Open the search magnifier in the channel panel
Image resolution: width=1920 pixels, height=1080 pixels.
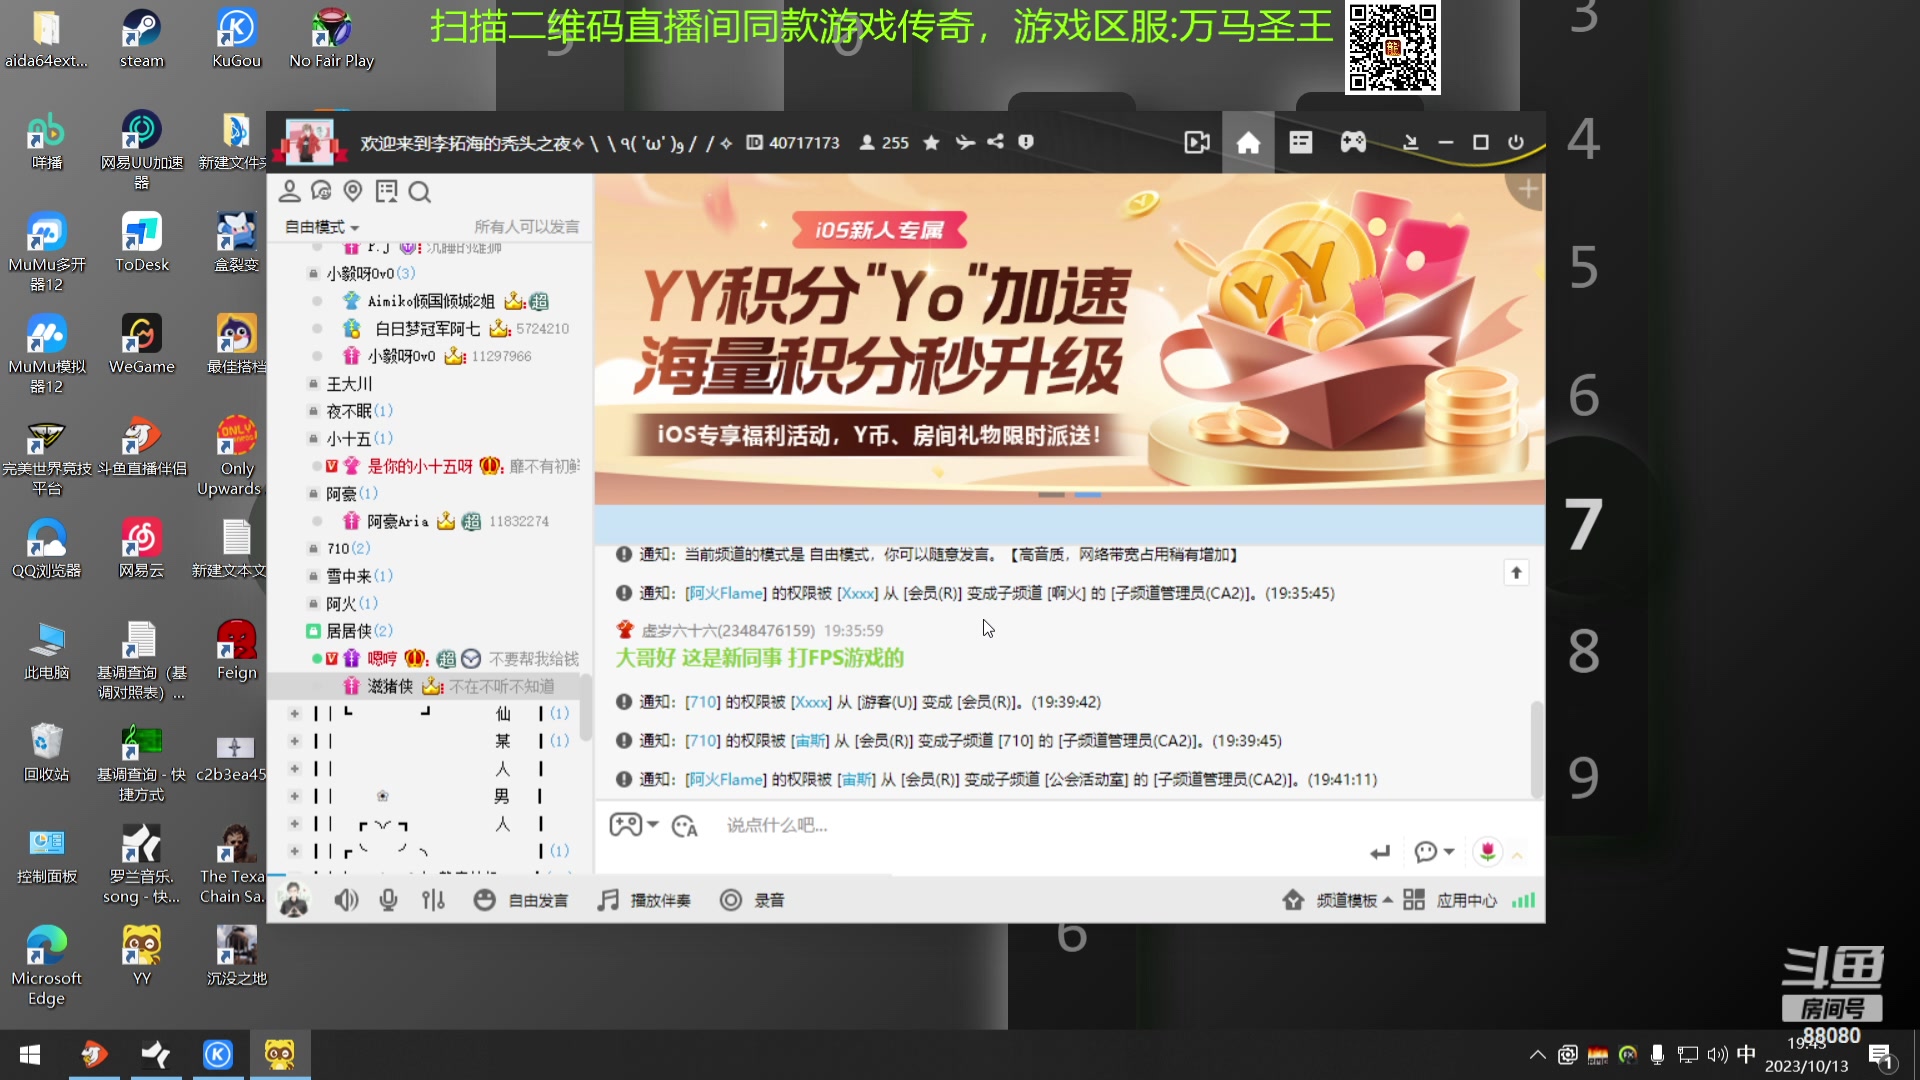[x=419, y=192]
